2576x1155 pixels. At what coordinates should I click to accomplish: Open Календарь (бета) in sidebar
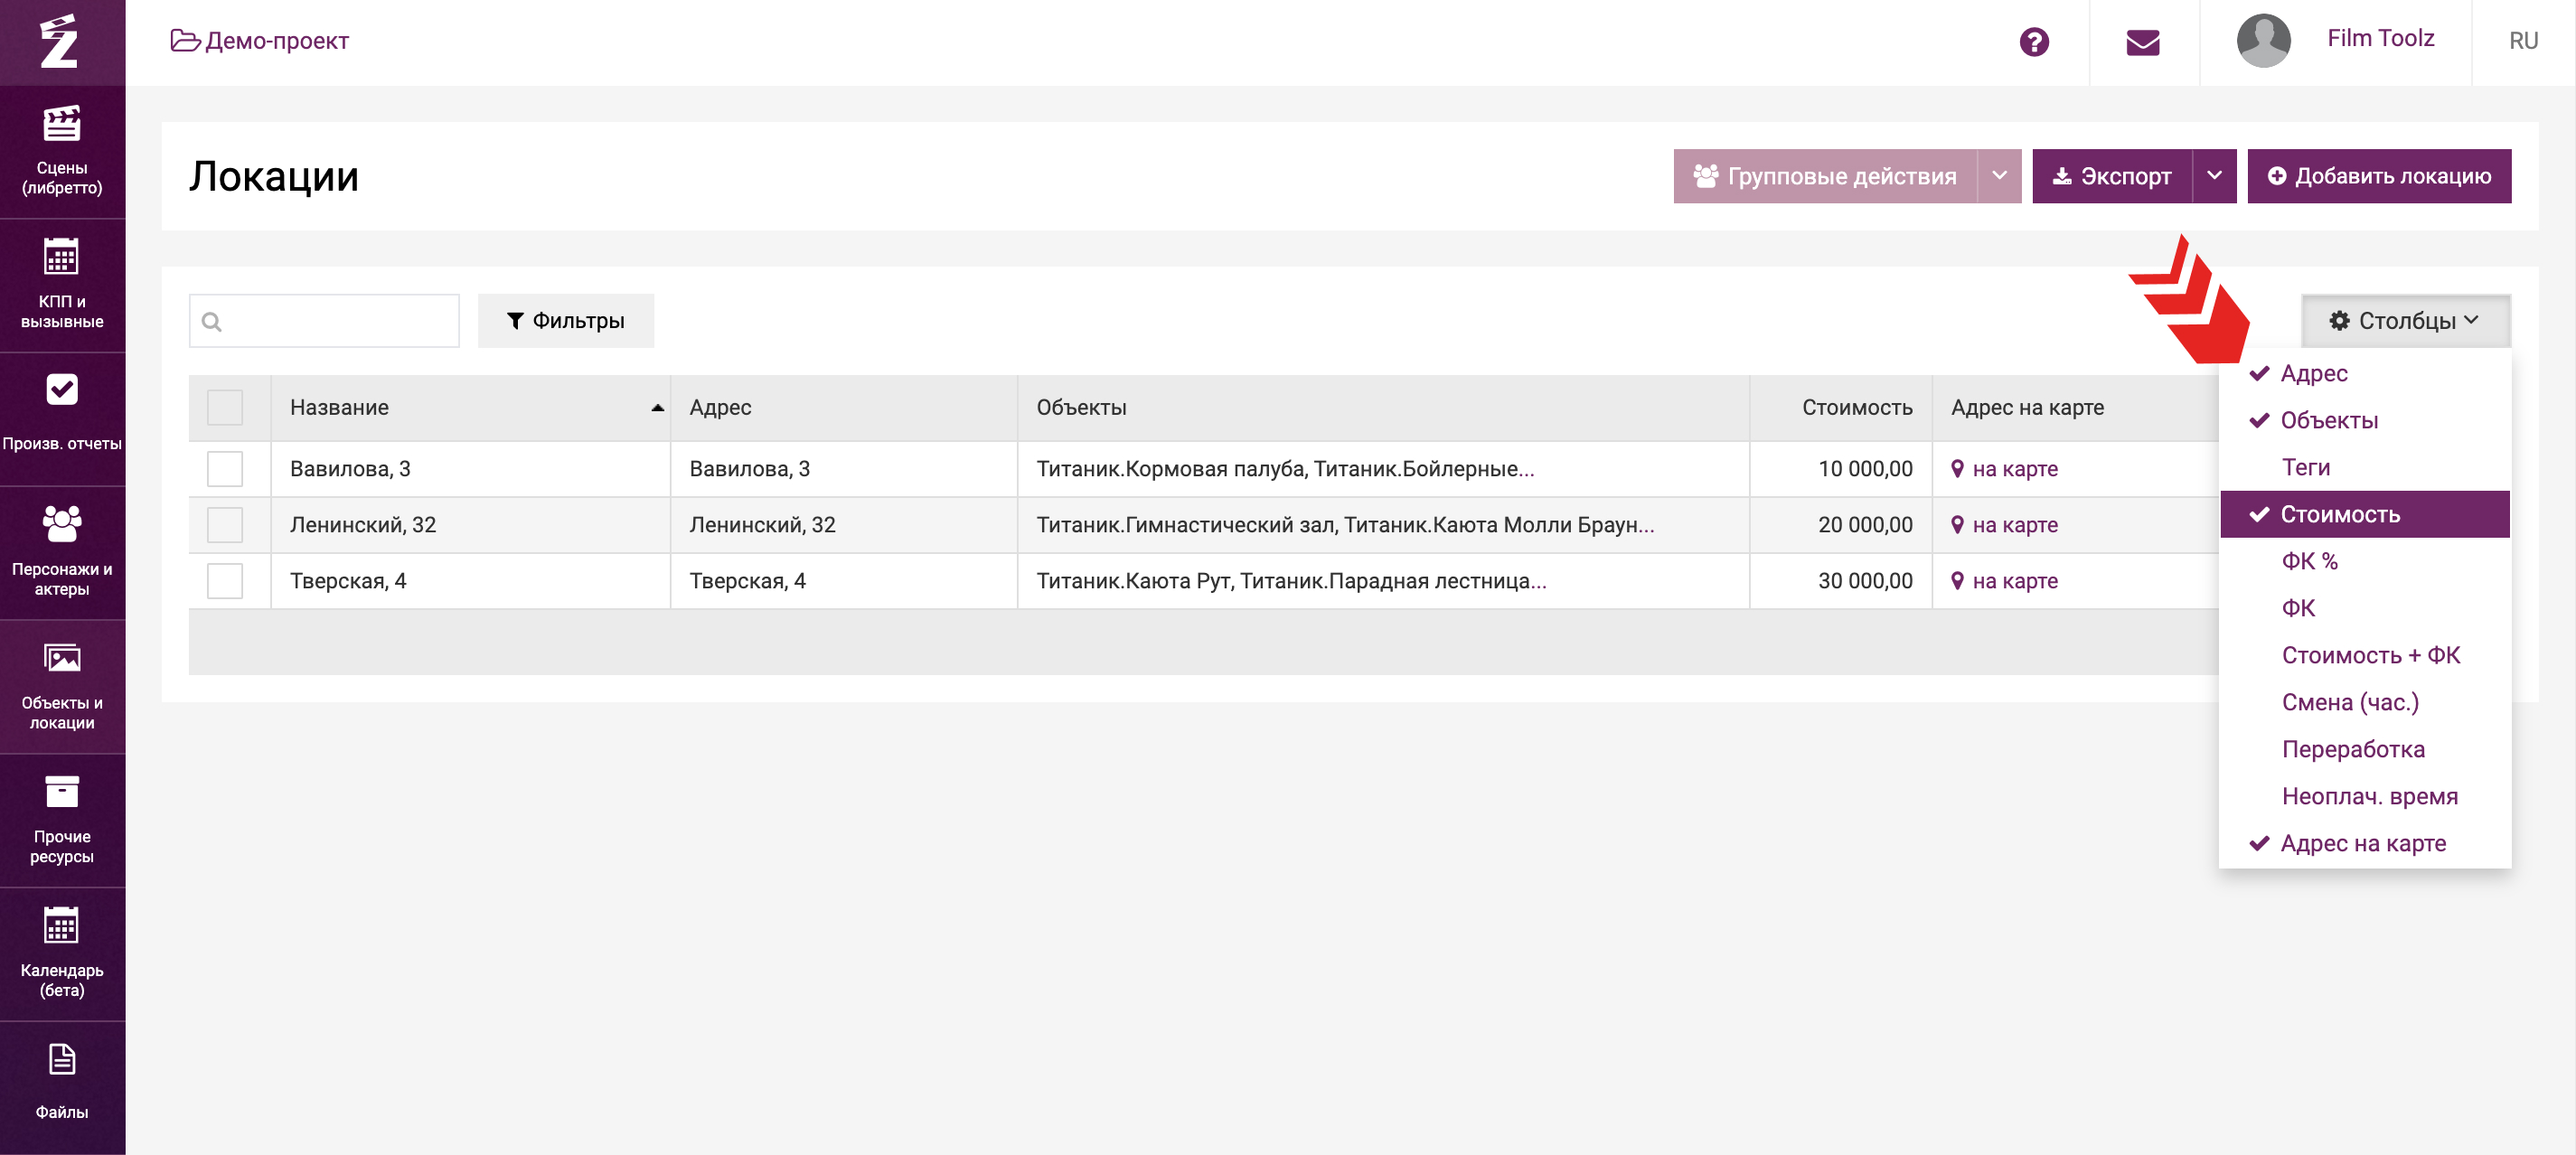coord(62,952)
